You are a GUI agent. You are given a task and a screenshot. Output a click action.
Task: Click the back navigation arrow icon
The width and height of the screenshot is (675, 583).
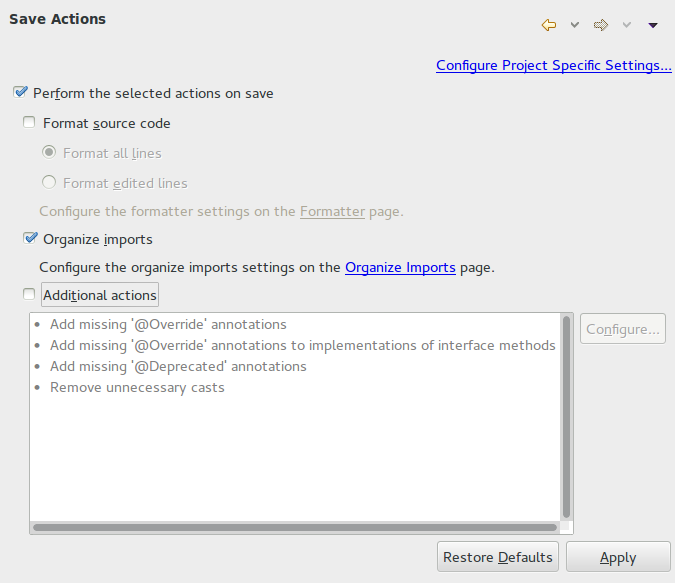click(548, 25)
